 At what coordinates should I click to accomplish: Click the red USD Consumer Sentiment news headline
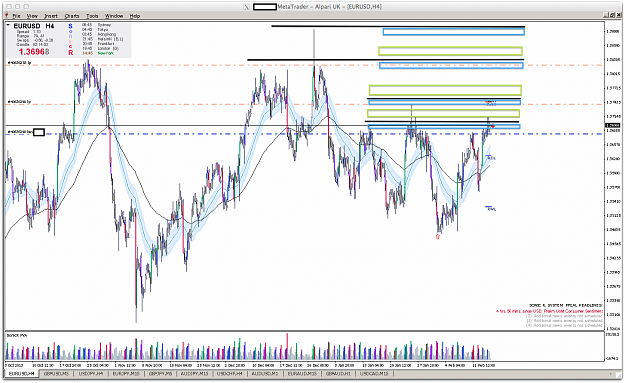pos(549,311)
